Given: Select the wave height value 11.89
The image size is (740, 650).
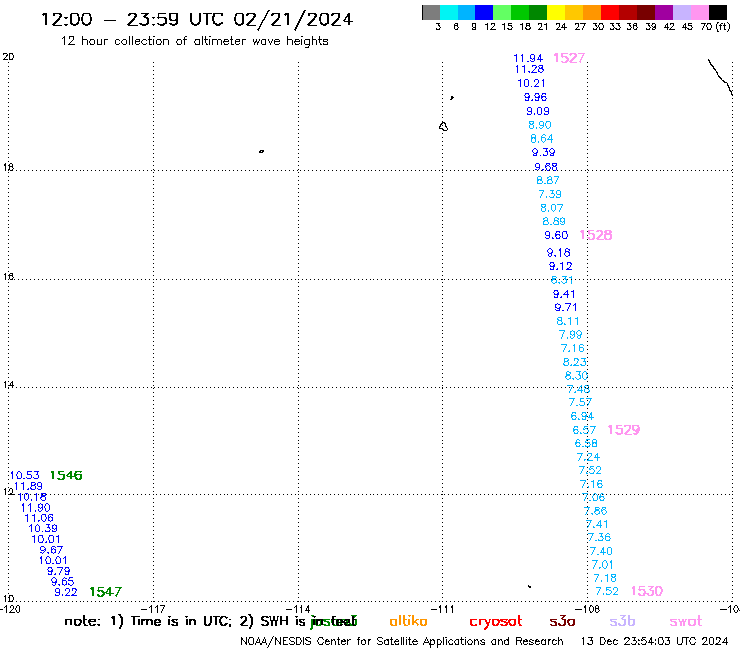Looking at the screenshot, I should click(28, 487).
